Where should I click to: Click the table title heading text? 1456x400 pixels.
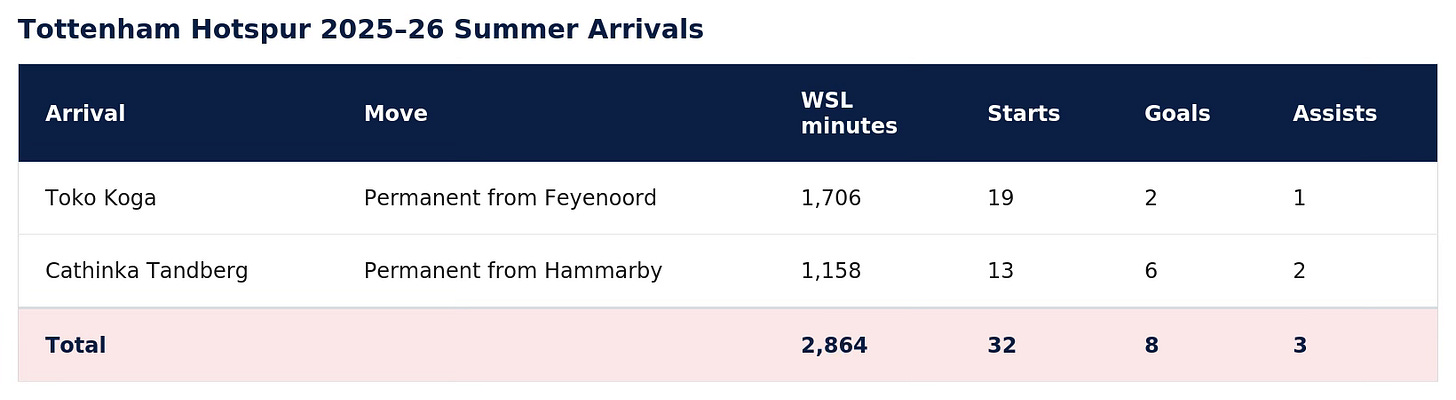pyautogui.click(x=360, y=30)
